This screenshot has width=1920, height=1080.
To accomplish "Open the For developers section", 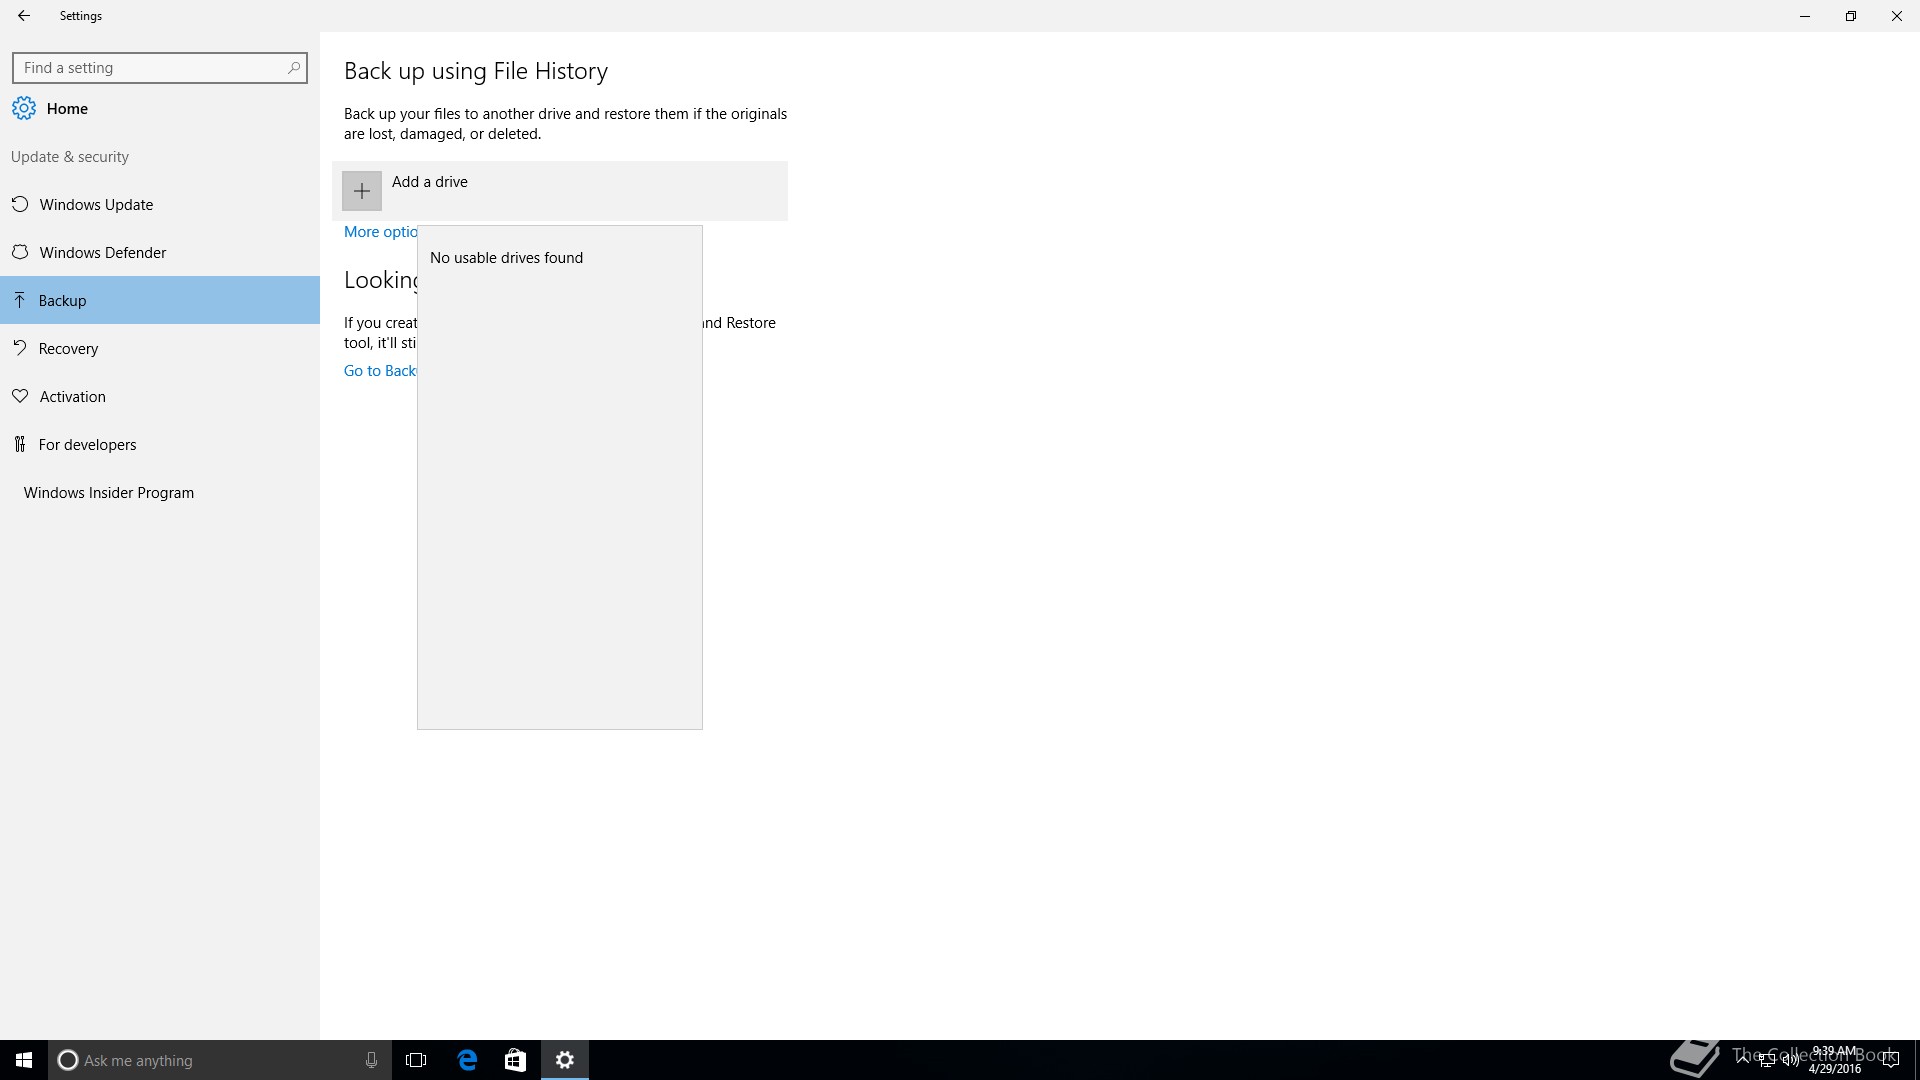I will [x=160, y=444].
